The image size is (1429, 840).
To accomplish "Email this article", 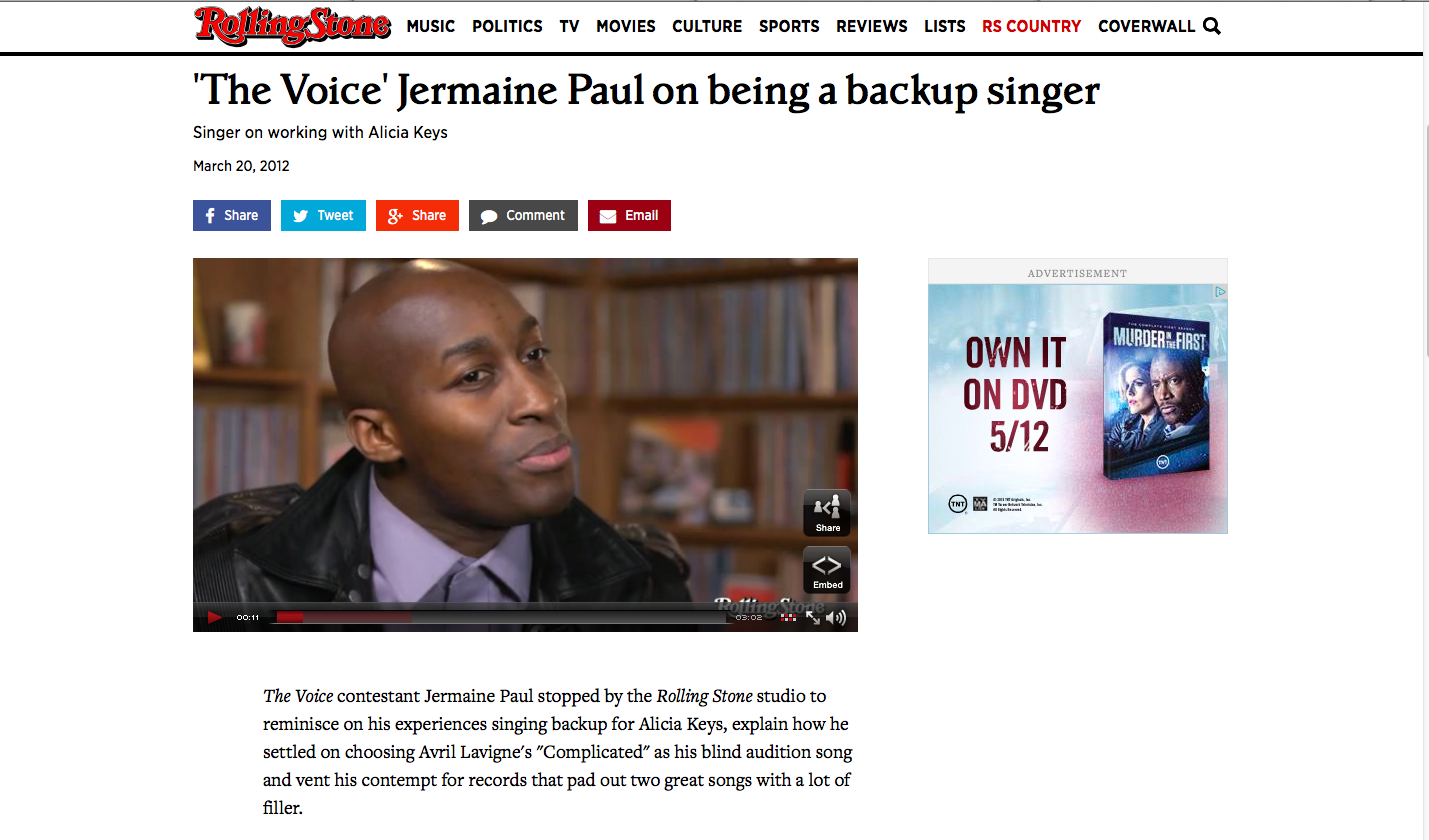I will point(629,215).
